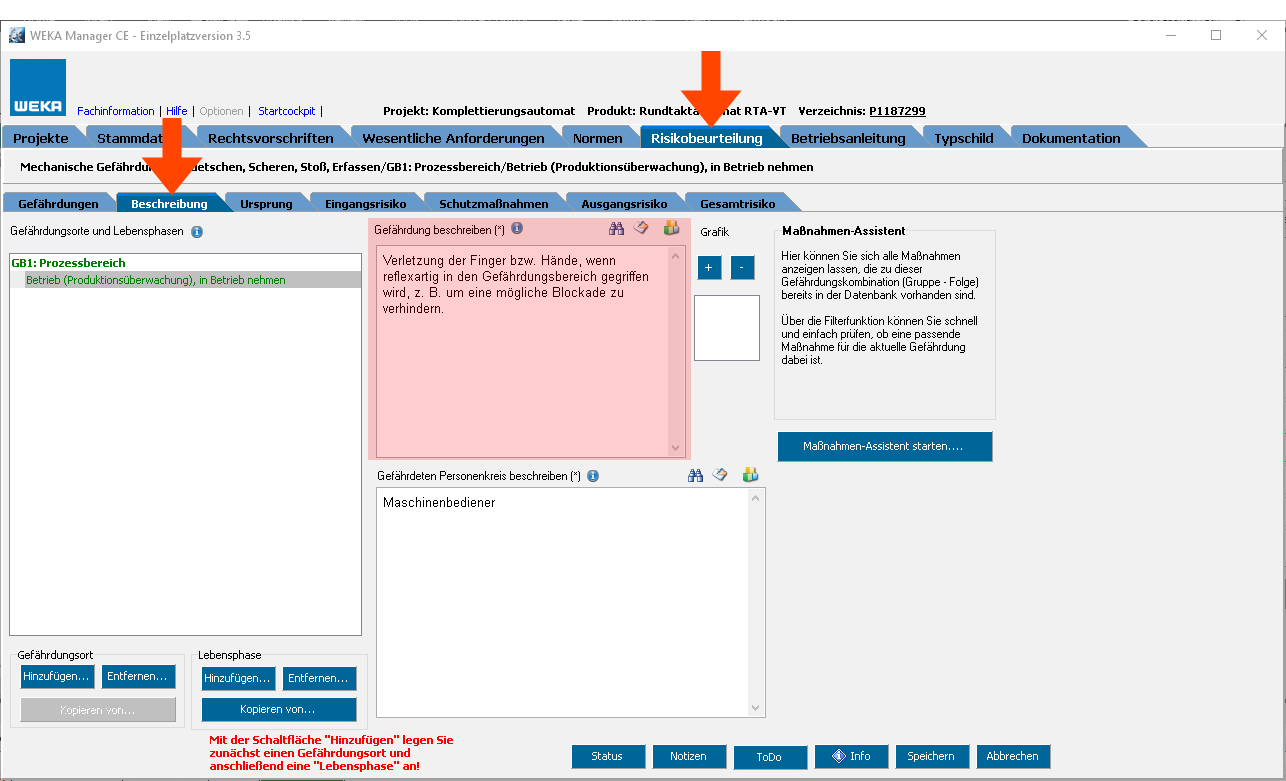Switch to the Schutzmaßnahmen sub-tab
The image size is (1286, 781).
[493, 204]
